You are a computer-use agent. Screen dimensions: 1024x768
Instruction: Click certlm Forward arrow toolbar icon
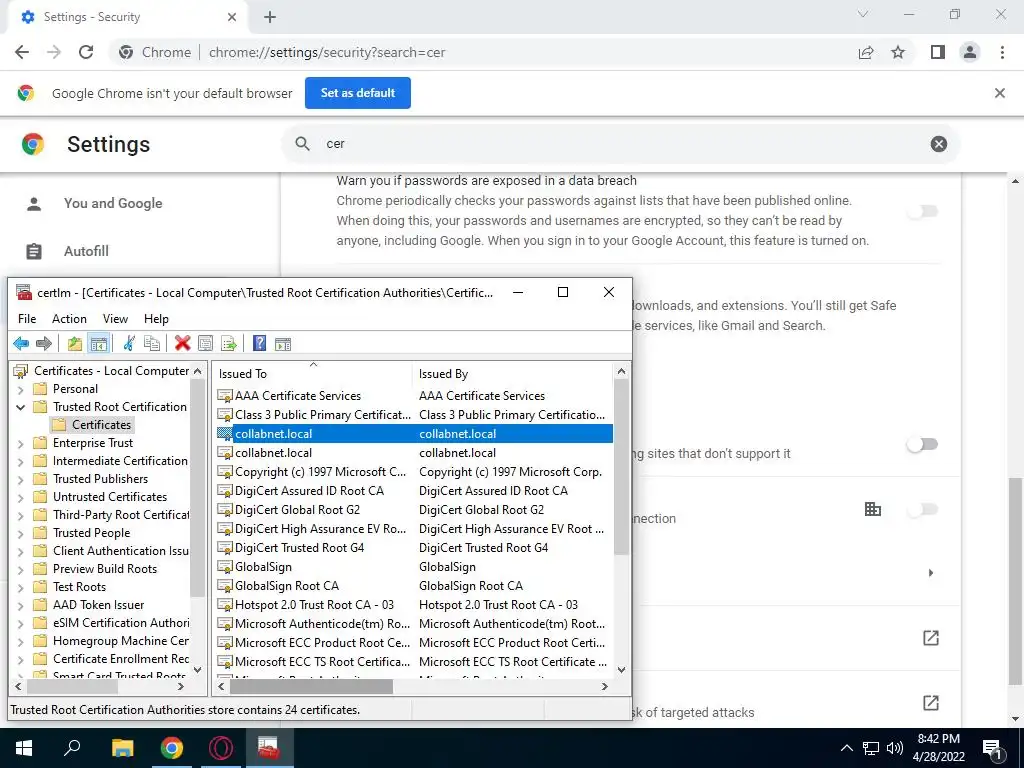click(44, 344)
